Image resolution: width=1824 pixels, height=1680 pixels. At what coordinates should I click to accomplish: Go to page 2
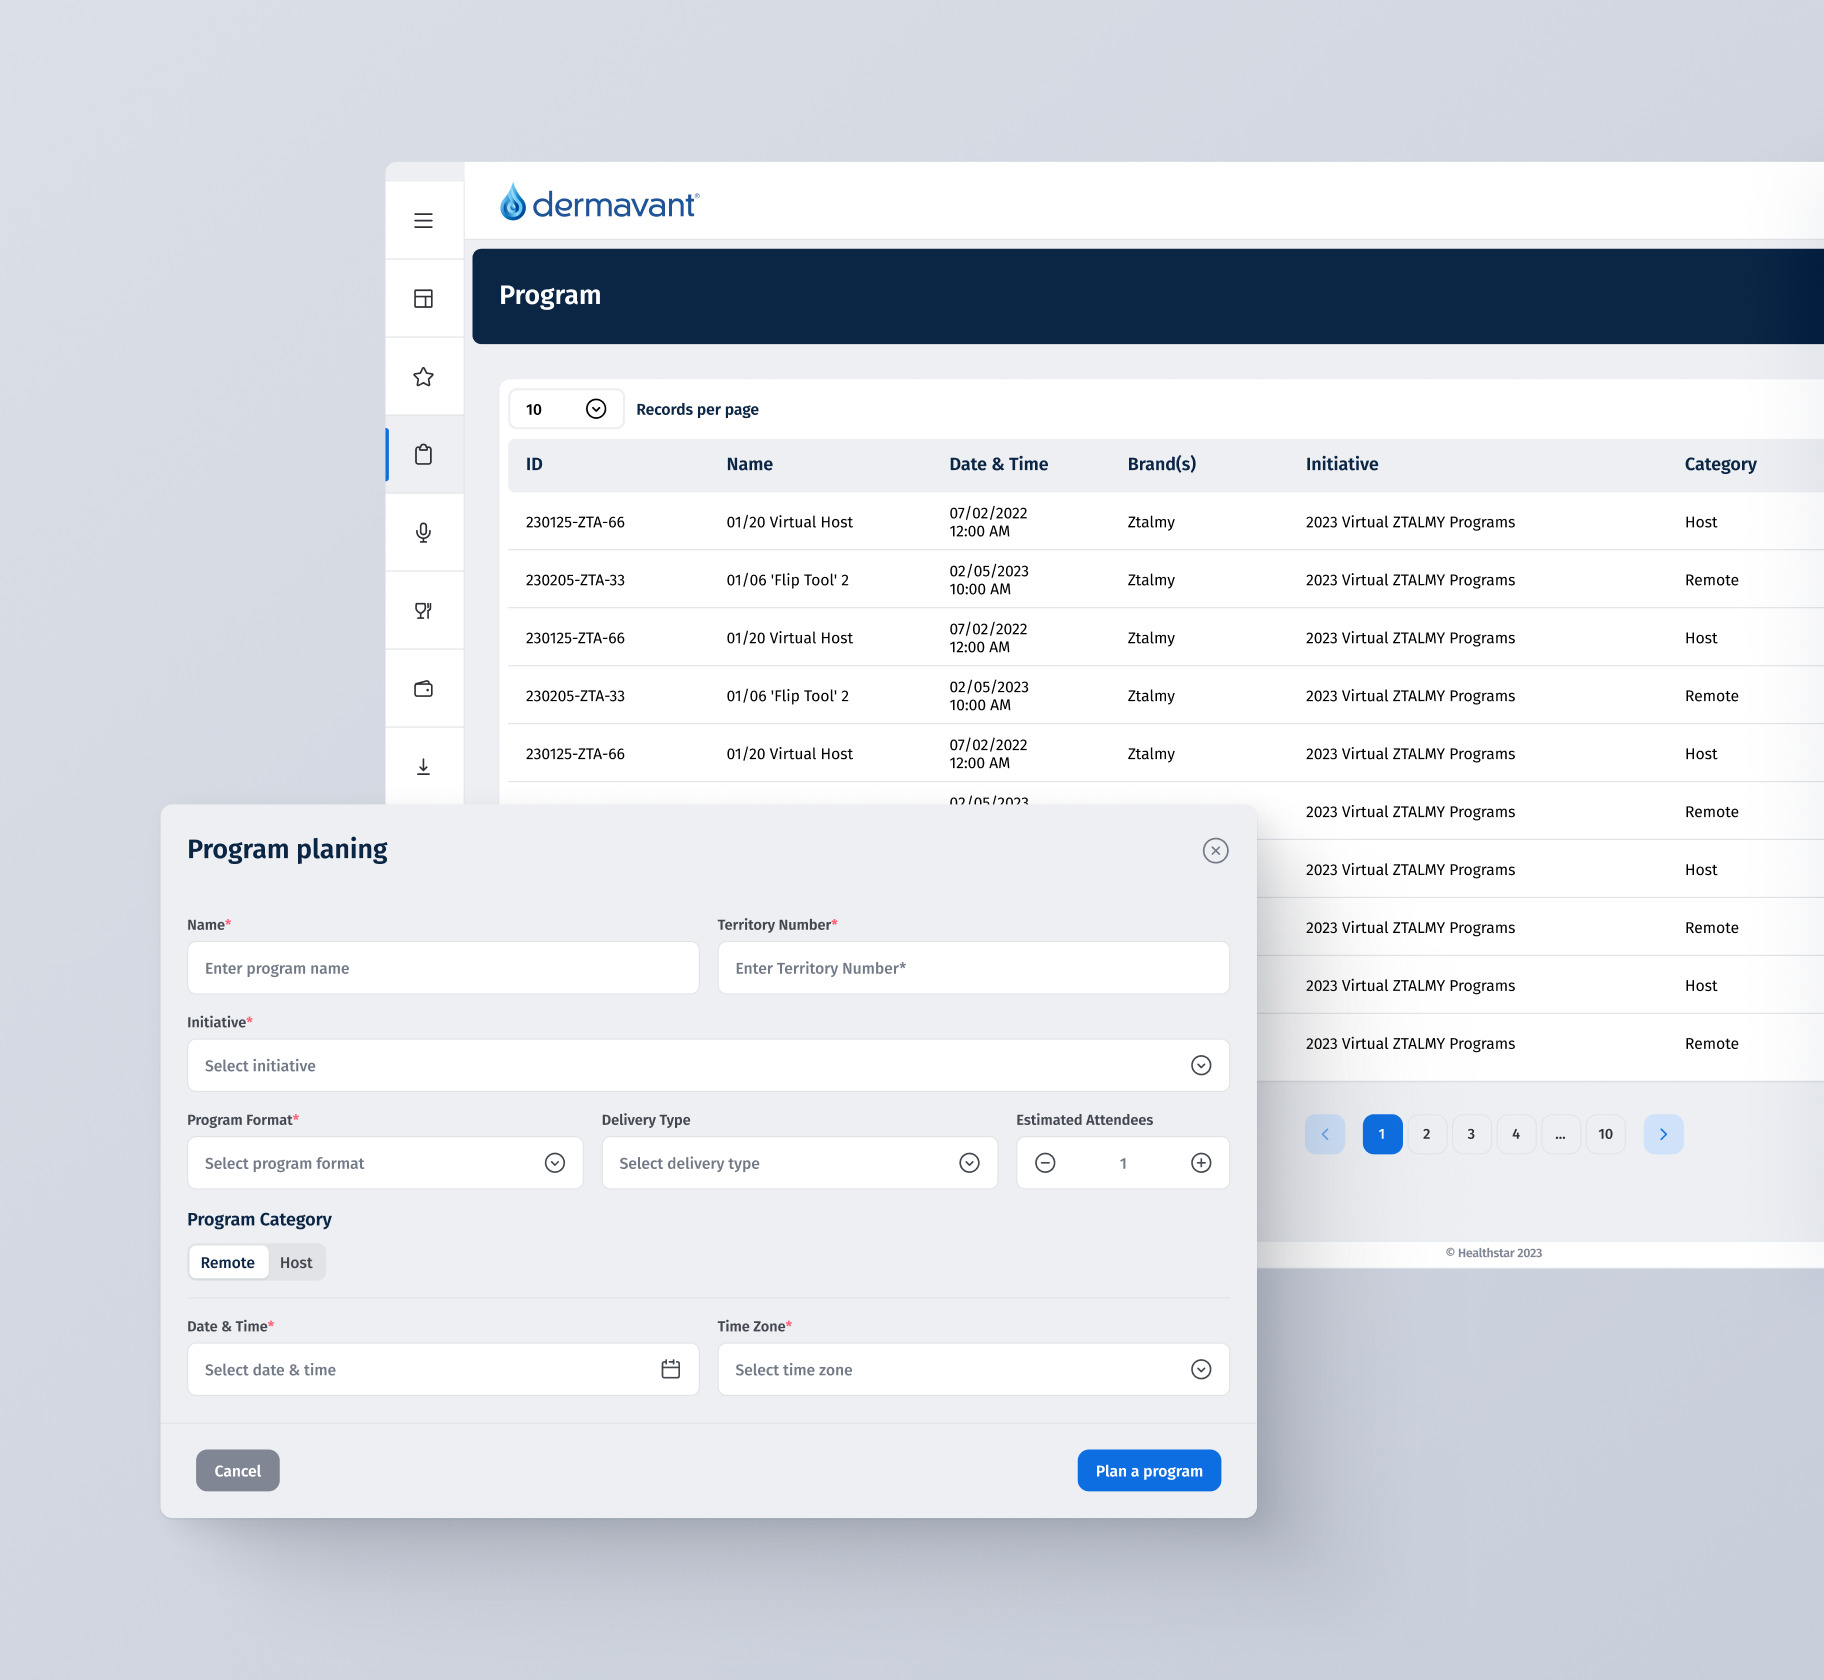coord(1427,1134)
